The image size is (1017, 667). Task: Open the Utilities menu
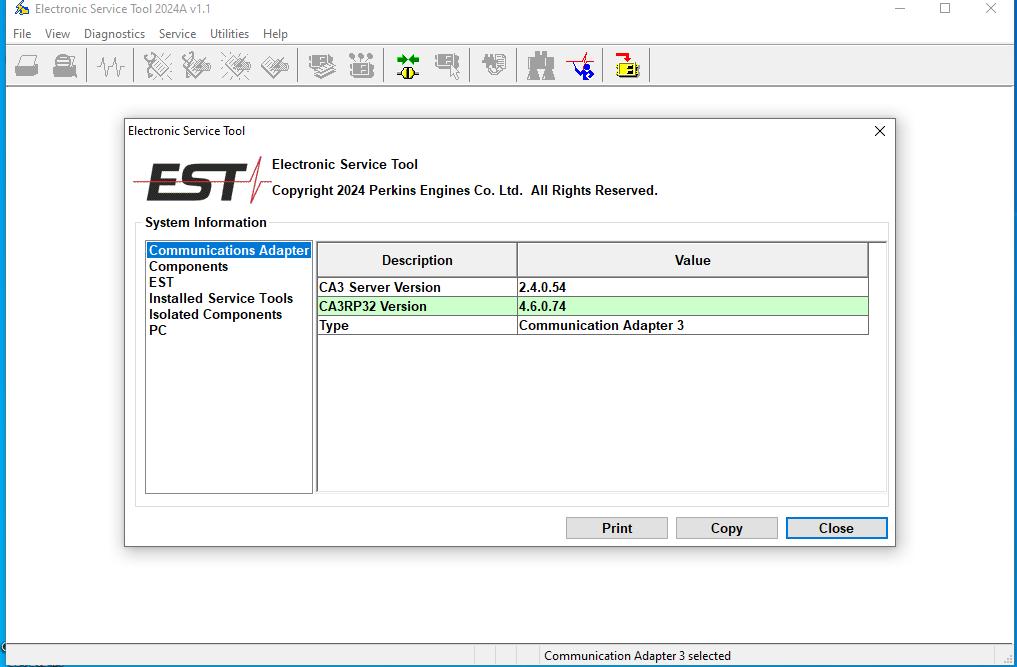tap(229, 34)
